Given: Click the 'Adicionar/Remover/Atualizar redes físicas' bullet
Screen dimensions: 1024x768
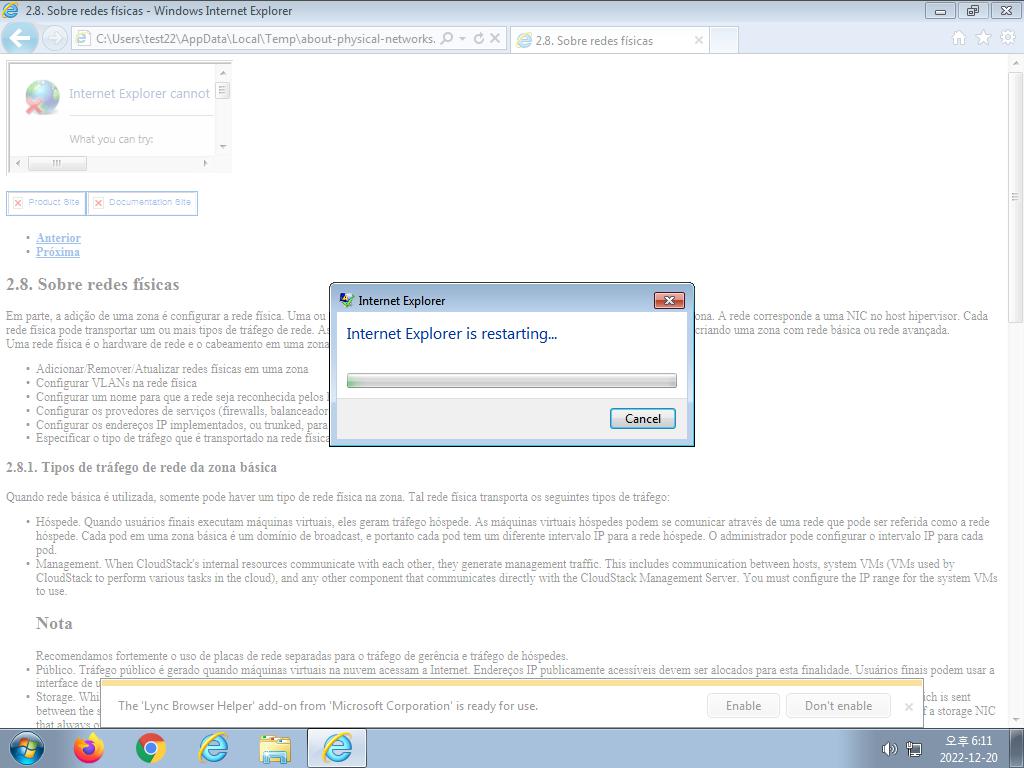Looking at the screenshot, I should [172, 369].
